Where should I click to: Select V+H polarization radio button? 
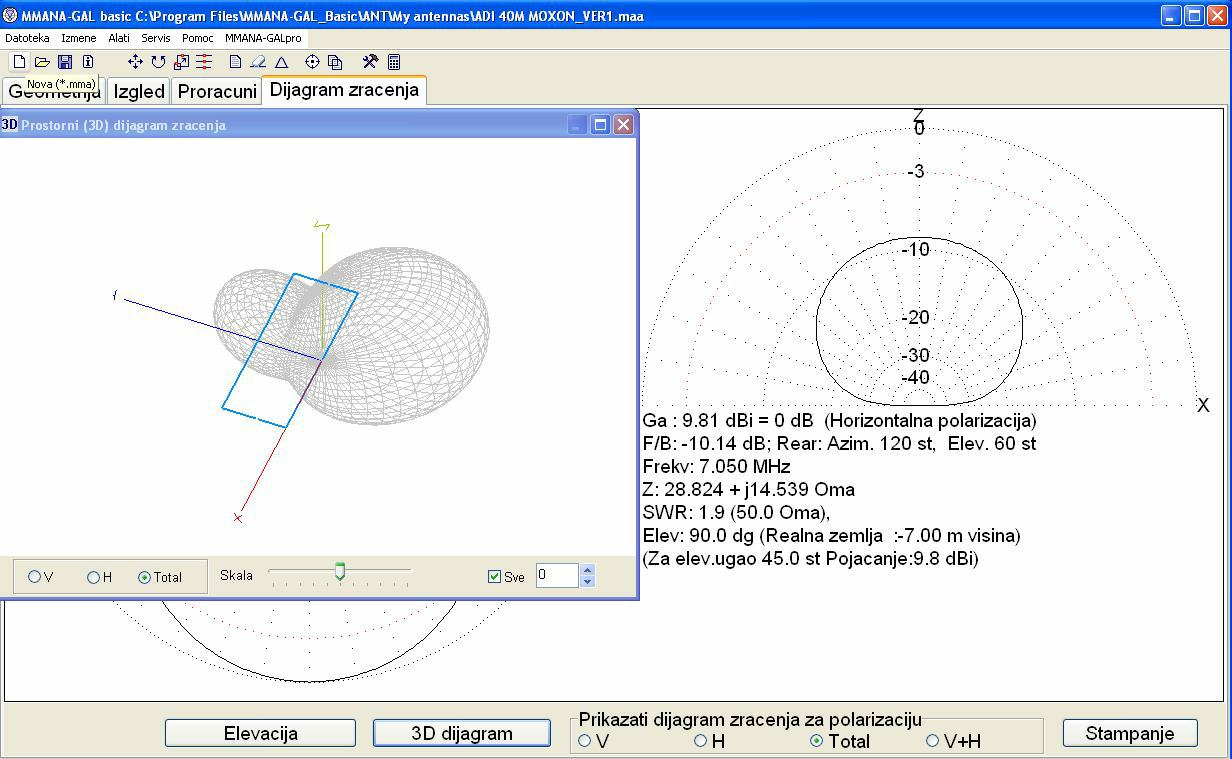pos(933,741)
